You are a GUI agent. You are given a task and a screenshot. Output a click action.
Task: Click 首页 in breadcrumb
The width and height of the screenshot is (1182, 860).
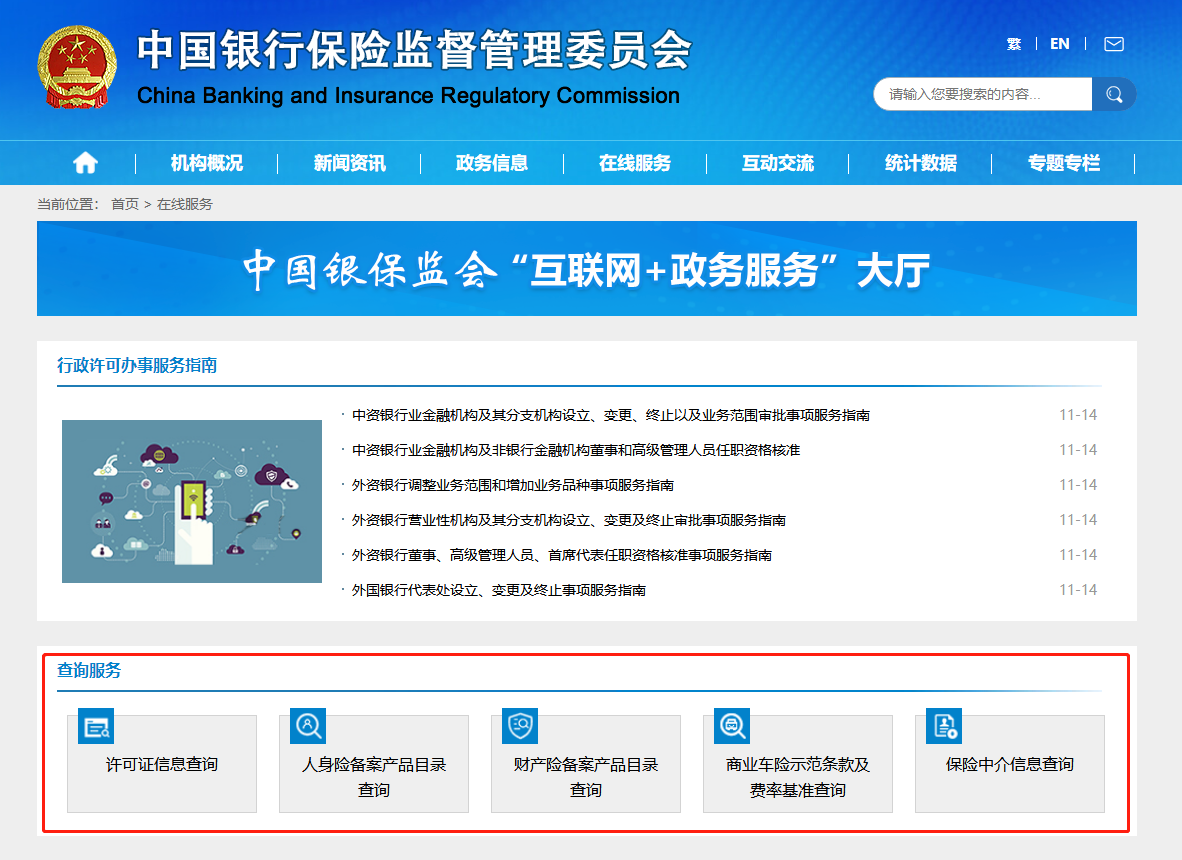point(125,204)
